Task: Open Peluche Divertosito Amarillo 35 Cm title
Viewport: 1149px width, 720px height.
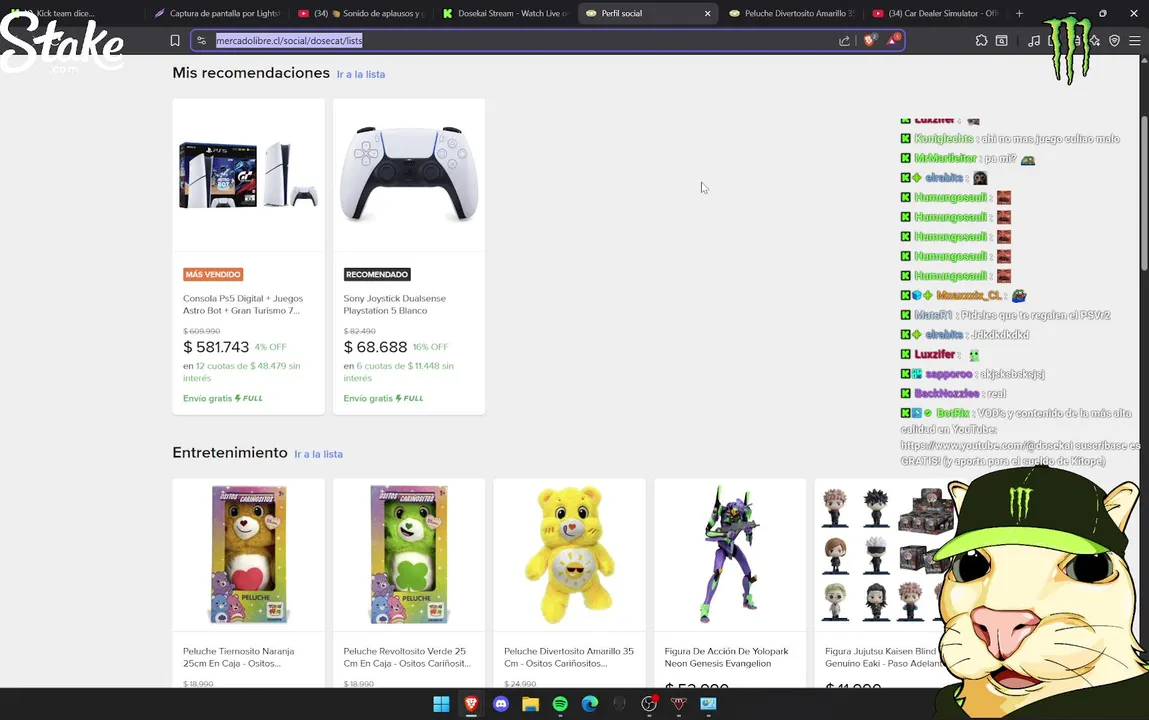Action: pyautogui.click(x=569, y=657)
